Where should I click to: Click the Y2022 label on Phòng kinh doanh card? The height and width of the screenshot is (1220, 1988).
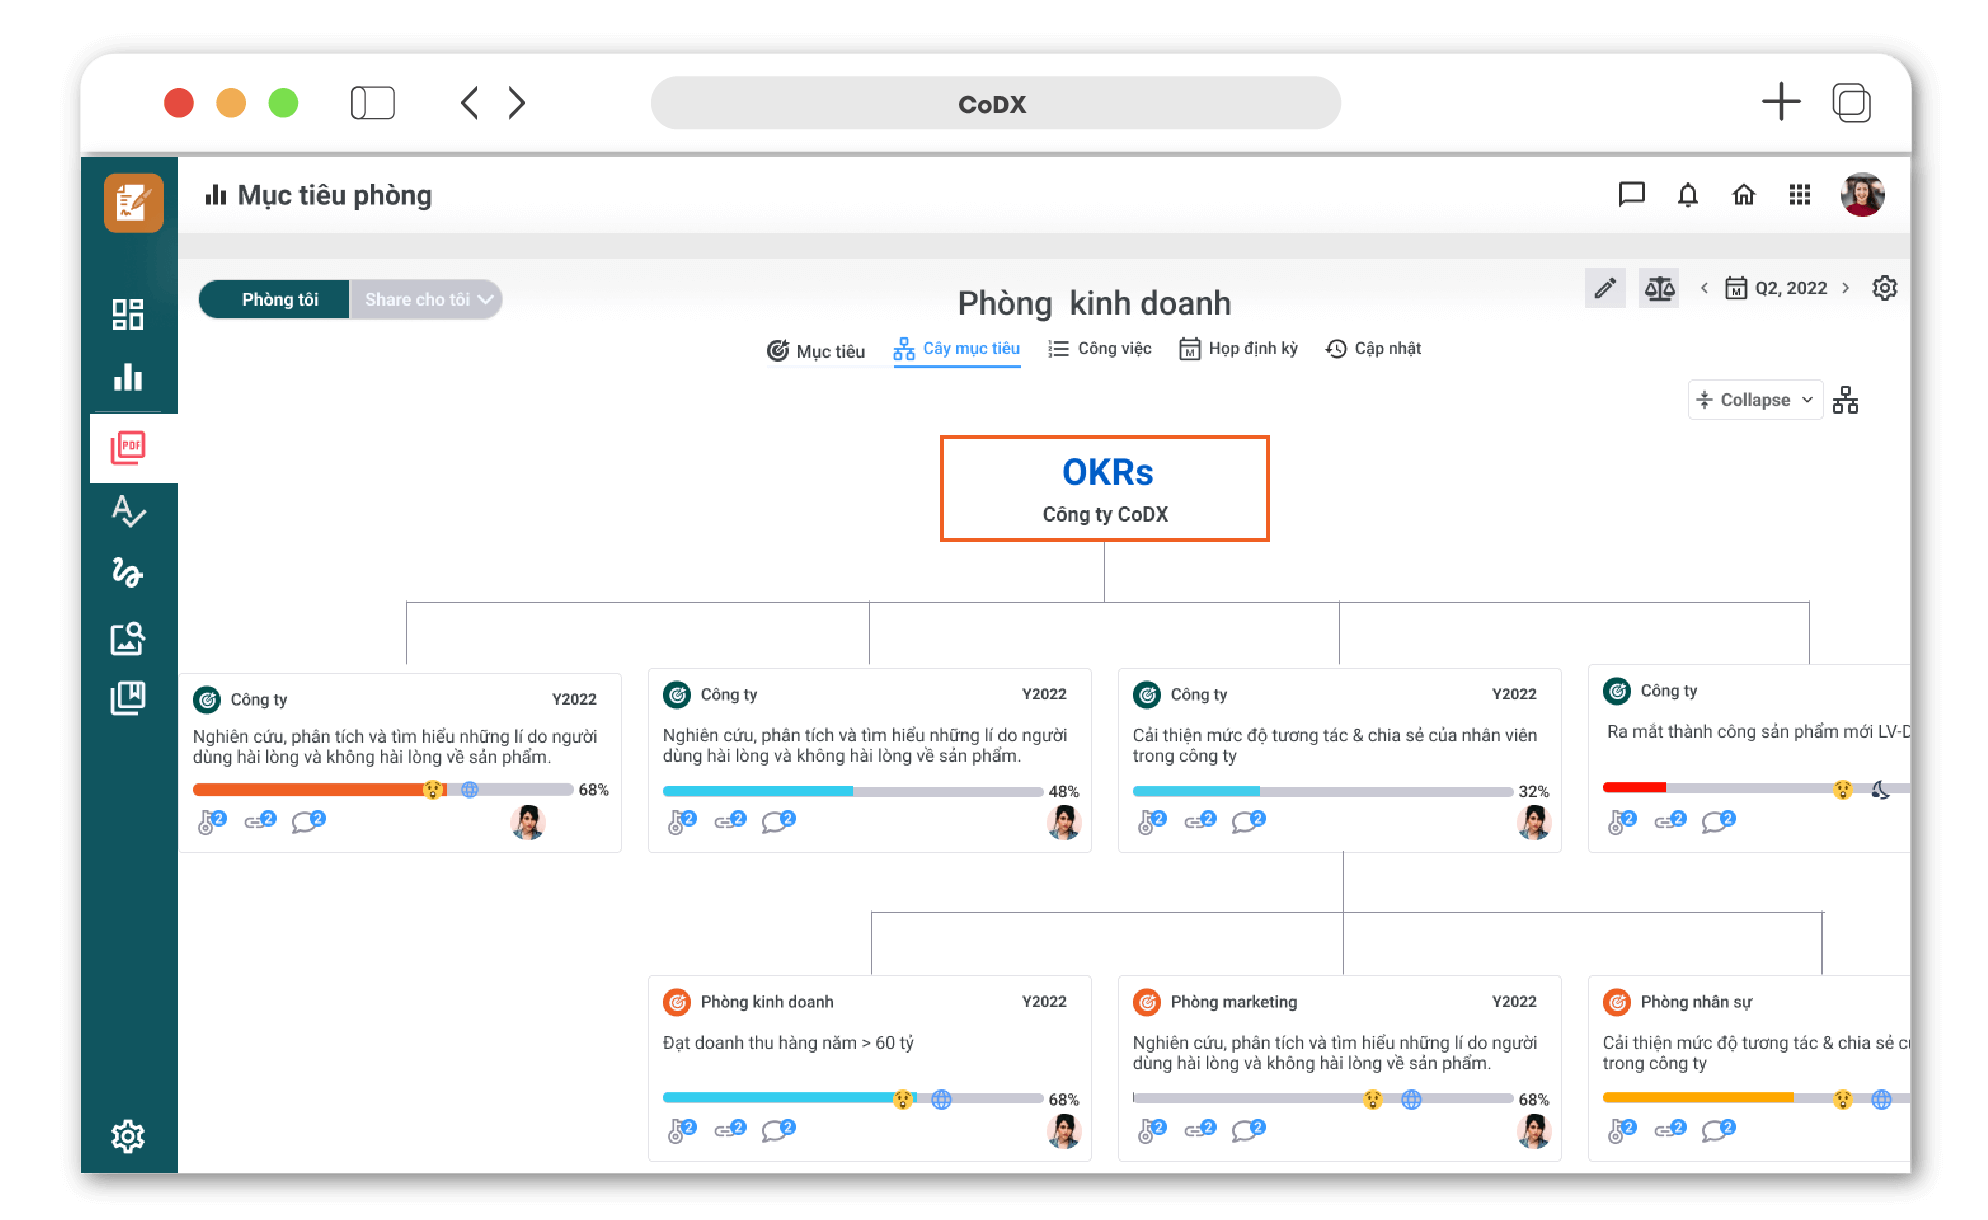click(x=1044, y=1002)
